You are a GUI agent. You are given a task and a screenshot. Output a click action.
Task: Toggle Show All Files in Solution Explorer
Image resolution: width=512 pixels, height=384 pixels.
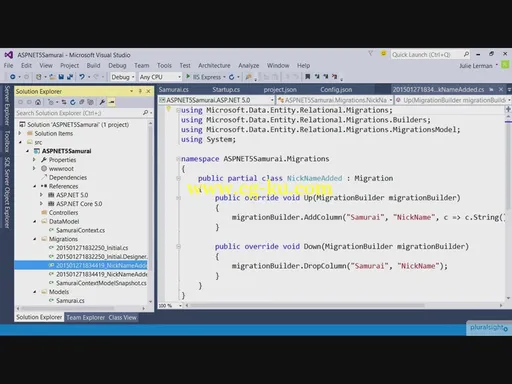[90, 102]
